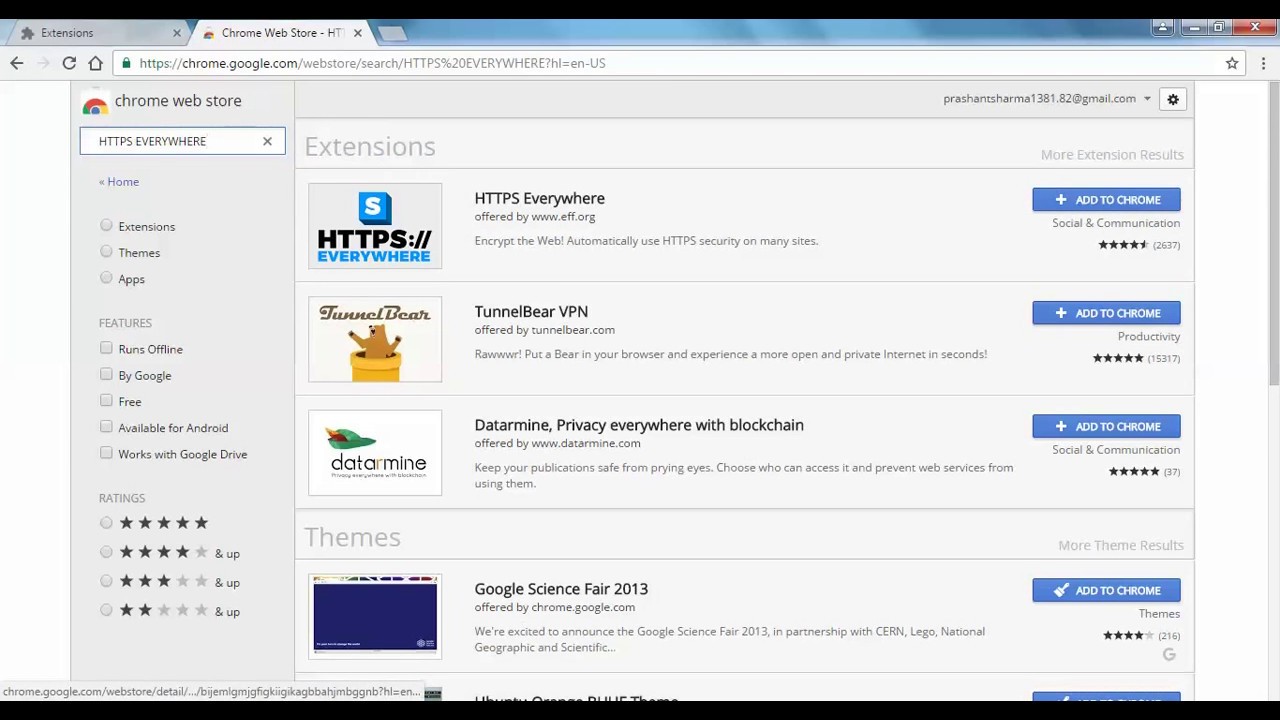Viewport: 1280px width, 720px height.
Task: Click HTTPS Everywhere star rating (2637)
Action: coord(1139,245)
